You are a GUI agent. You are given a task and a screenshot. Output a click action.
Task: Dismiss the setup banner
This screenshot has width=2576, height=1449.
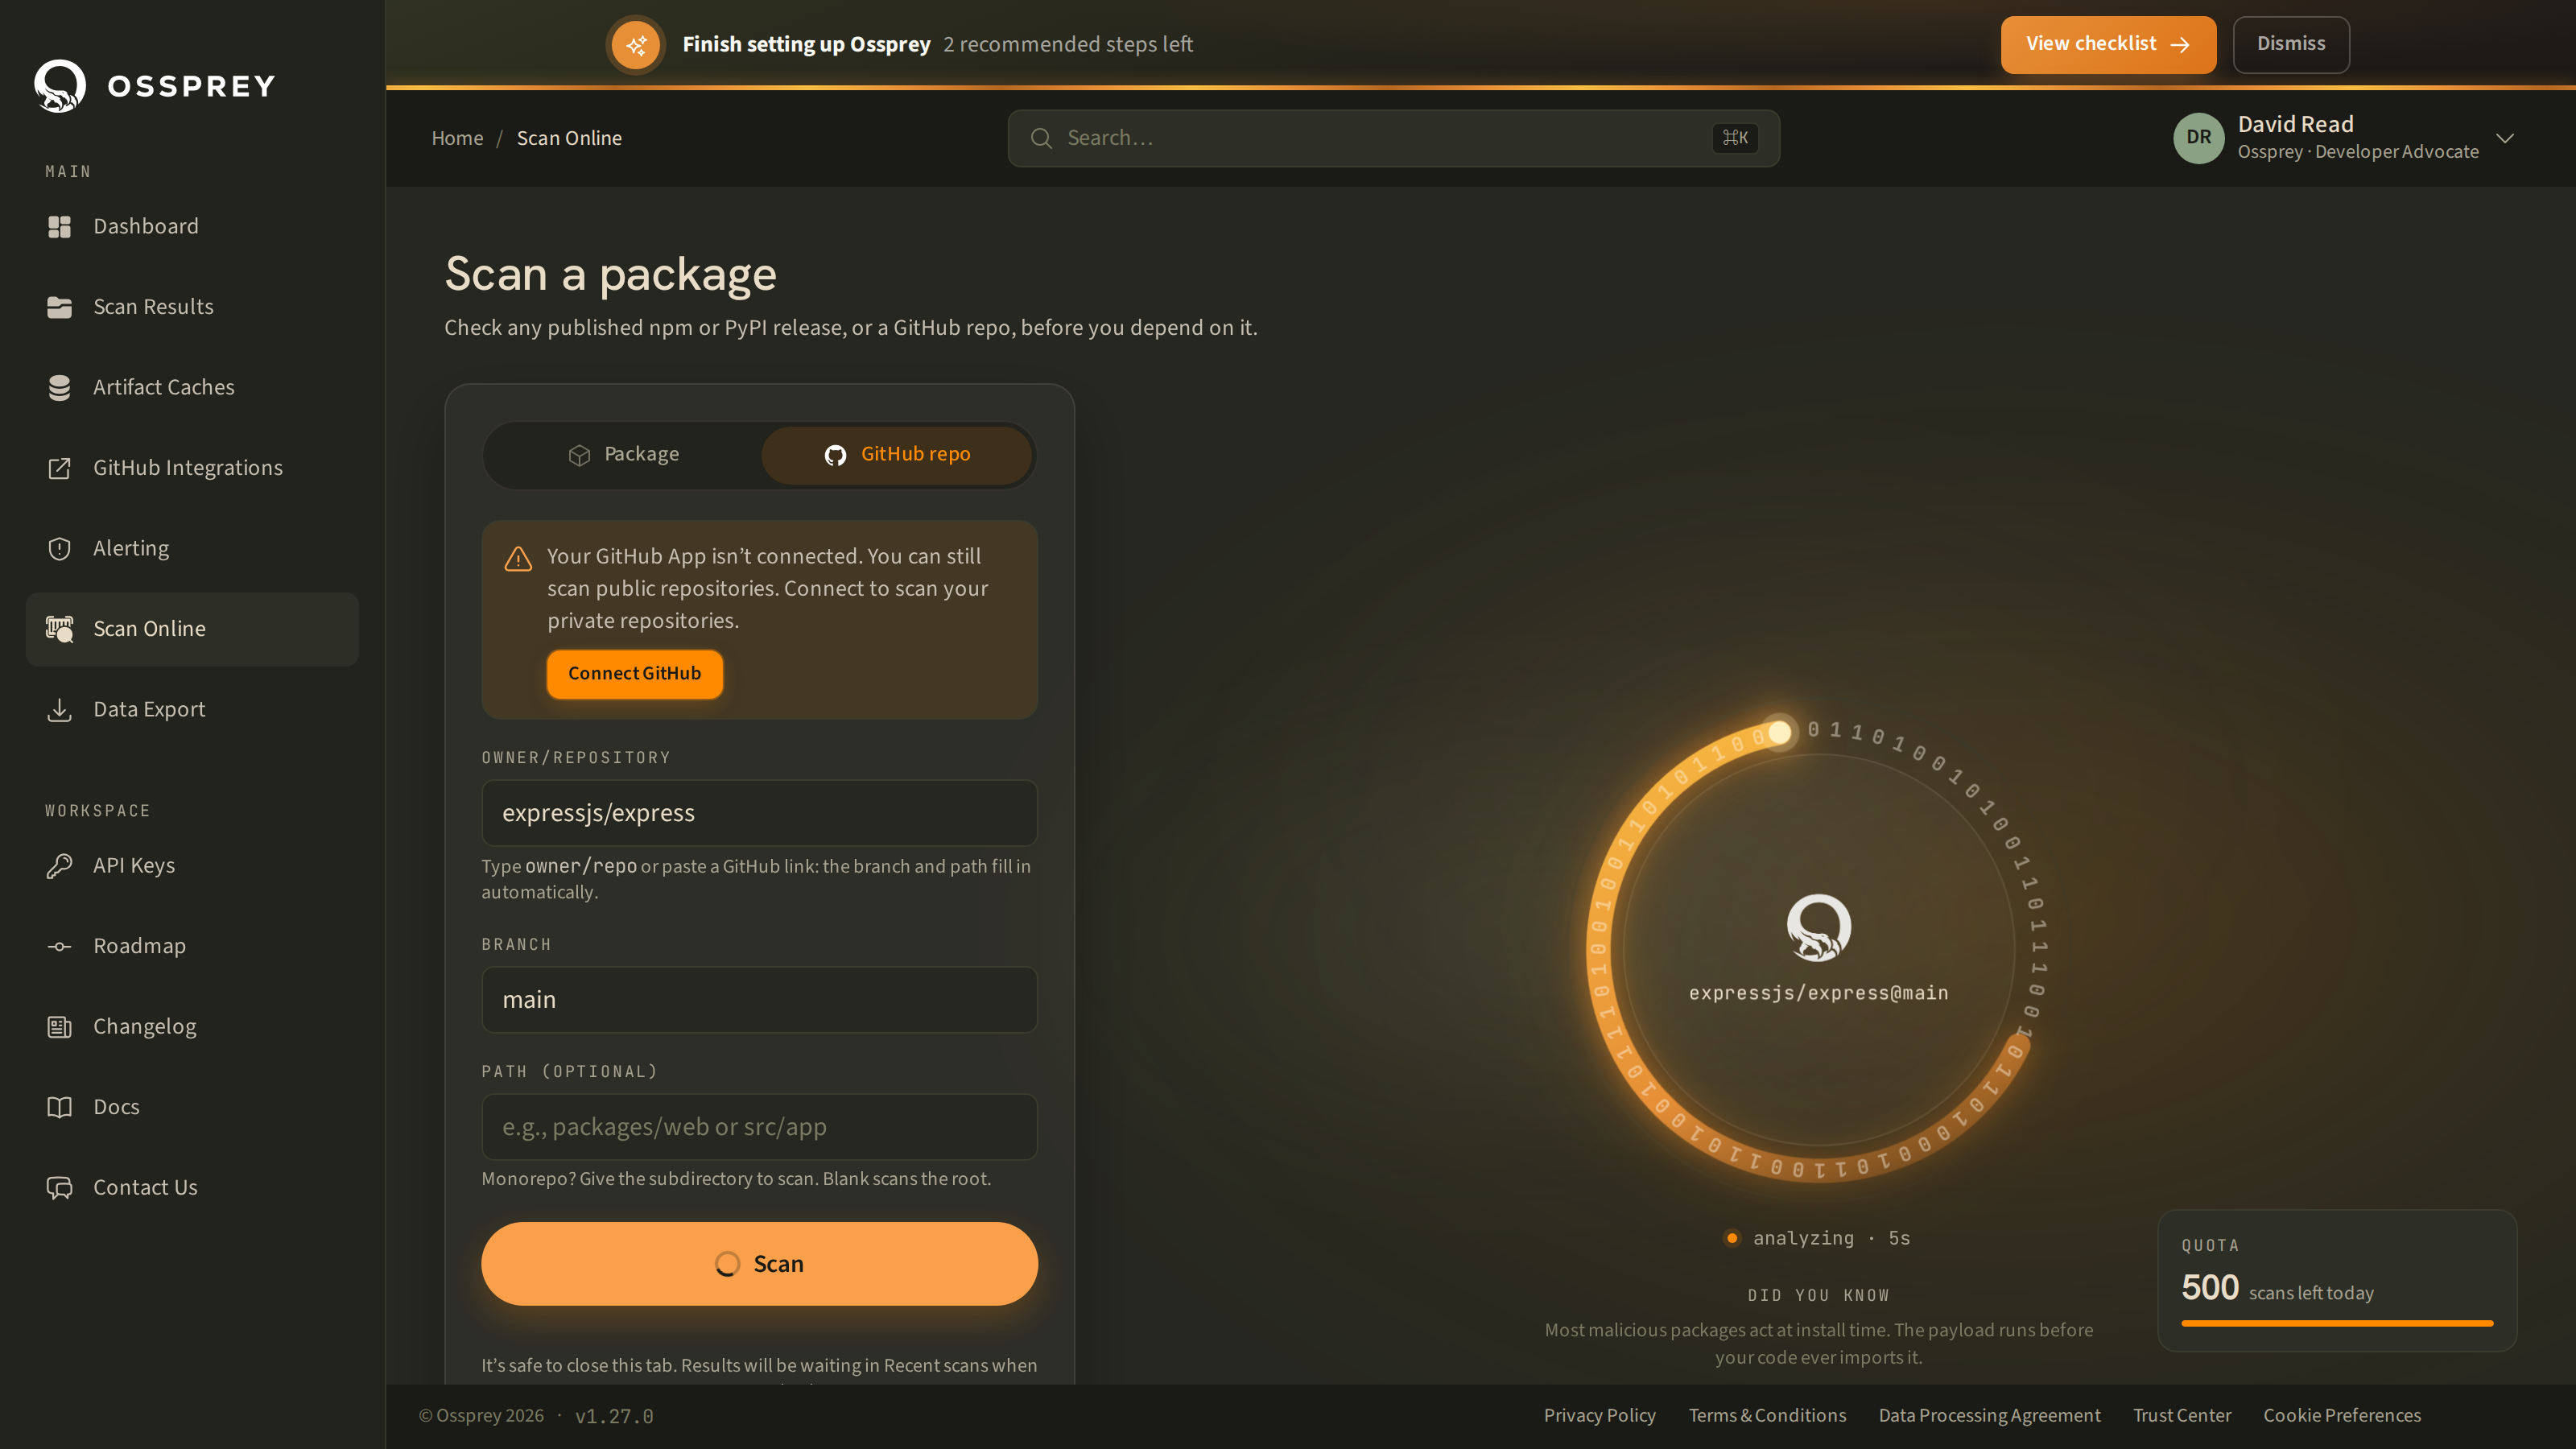[x=2291, y=45]
